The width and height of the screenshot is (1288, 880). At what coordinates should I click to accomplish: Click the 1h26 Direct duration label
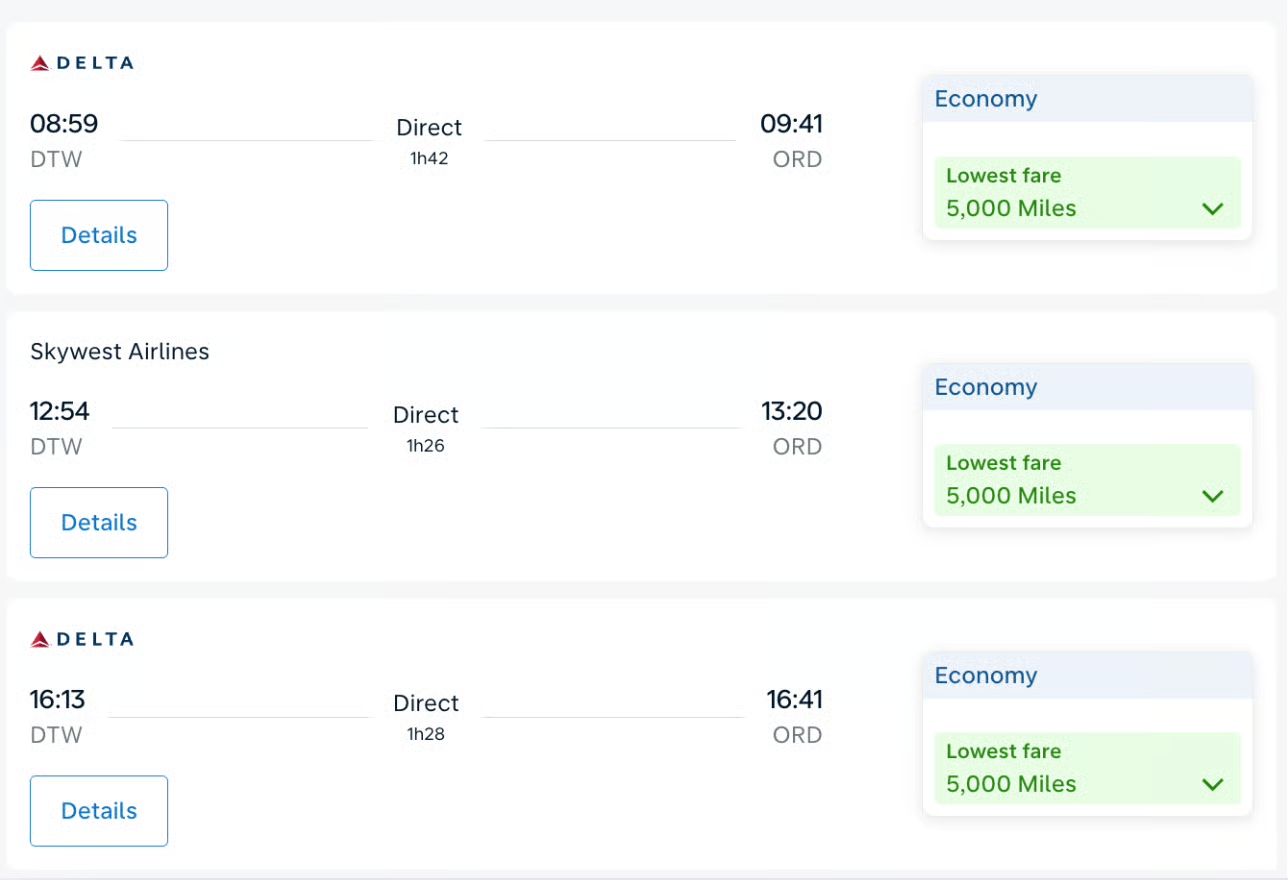426,446
